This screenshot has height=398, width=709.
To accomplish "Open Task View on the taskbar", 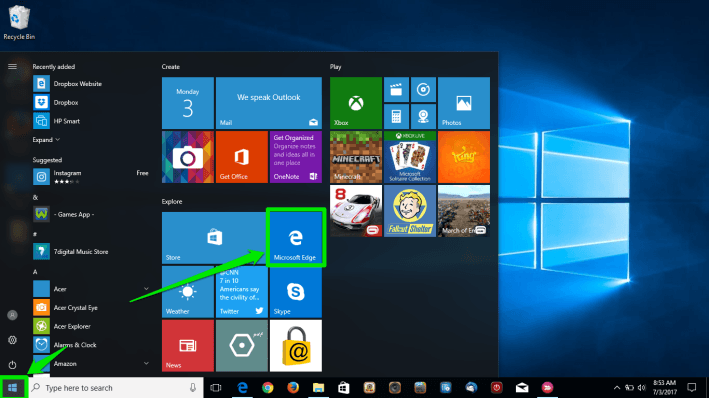I will click(216, 388).
